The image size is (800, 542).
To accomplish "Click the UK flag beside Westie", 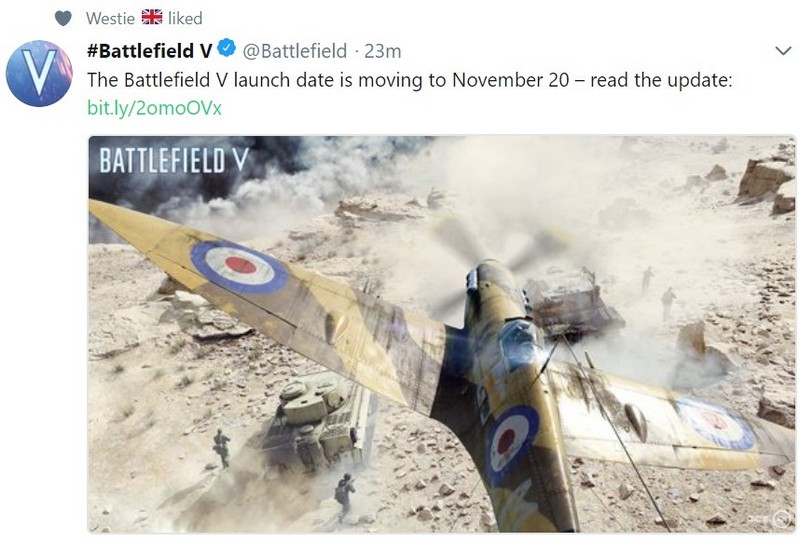I will coord(152,17).
